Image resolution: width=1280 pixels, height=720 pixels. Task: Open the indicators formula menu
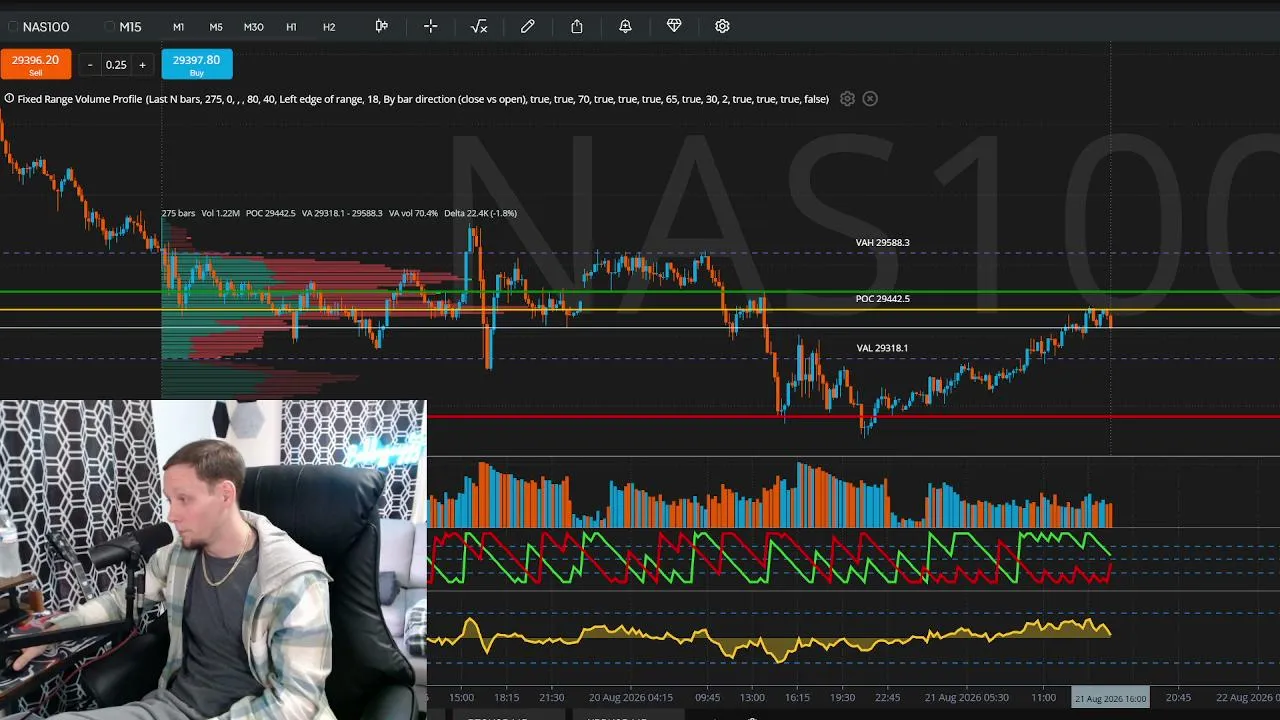[479, 26]
